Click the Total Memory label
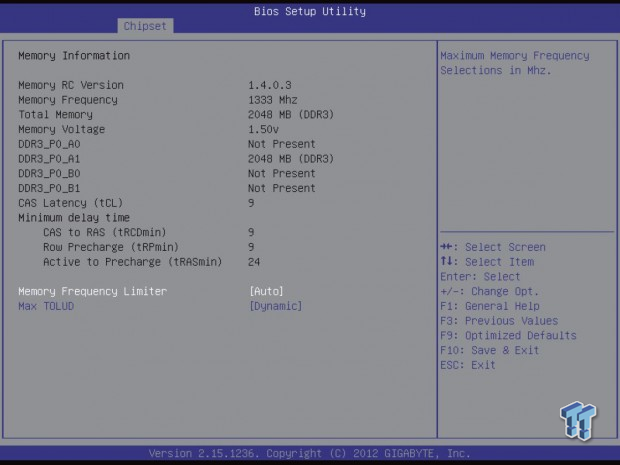The height and width of the screenshot is (465, 620). tap(55, 115)
